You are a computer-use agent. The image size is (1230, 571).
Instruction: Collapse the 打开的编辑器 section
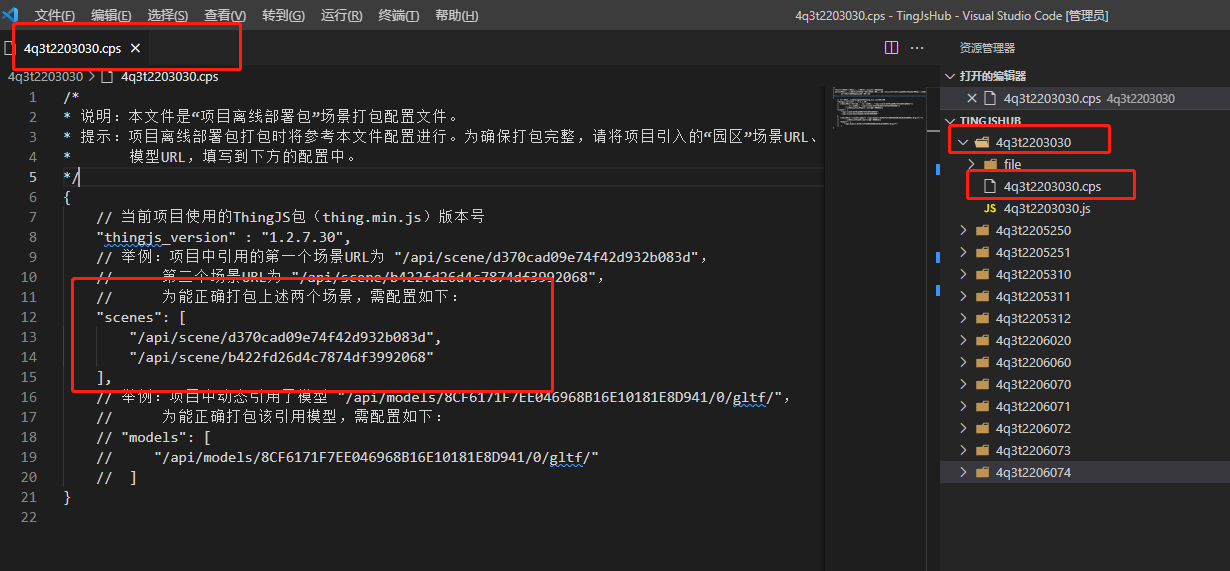(x=950, y=76)
